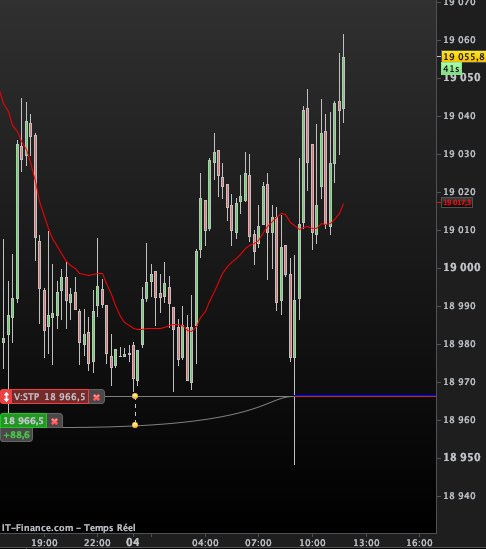Select the V:STP 18 966,5 order label

(49, 397)
